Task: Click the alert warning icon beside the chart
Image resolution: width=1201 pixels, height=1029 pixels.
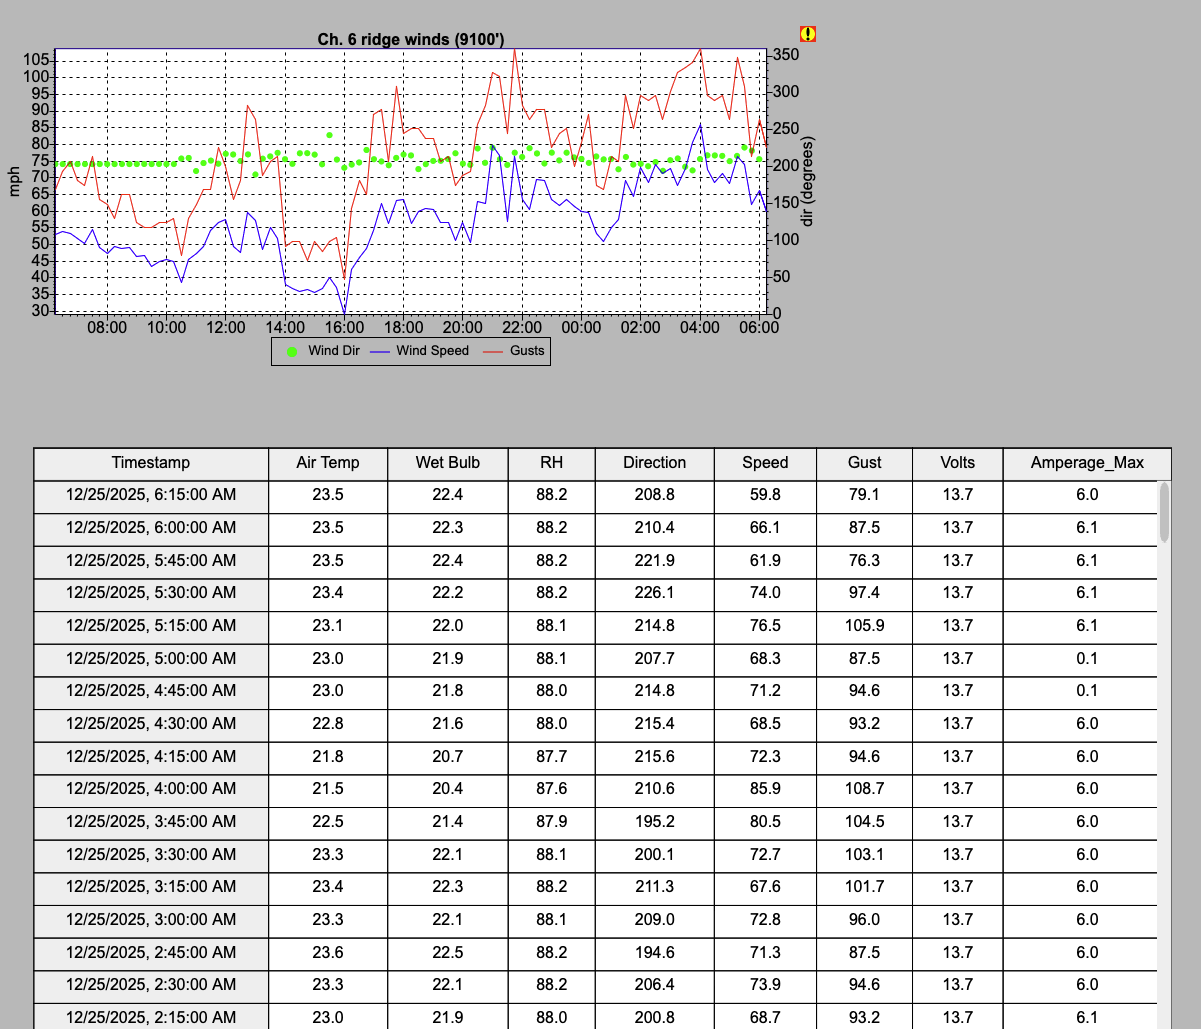Action: coord(807,33)
